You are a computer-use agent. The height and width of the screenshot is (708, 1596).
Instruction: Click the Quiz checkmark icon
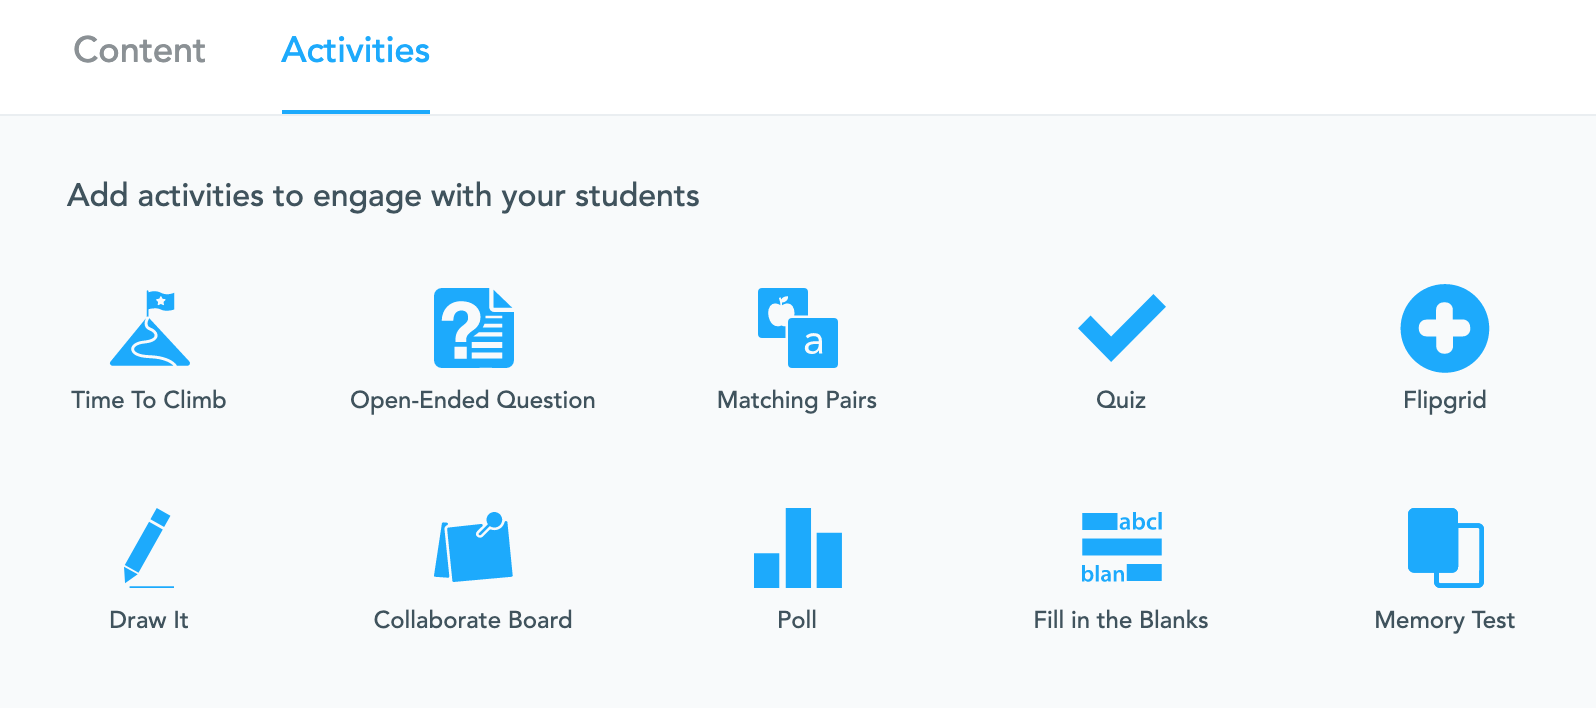[1121, 328]
